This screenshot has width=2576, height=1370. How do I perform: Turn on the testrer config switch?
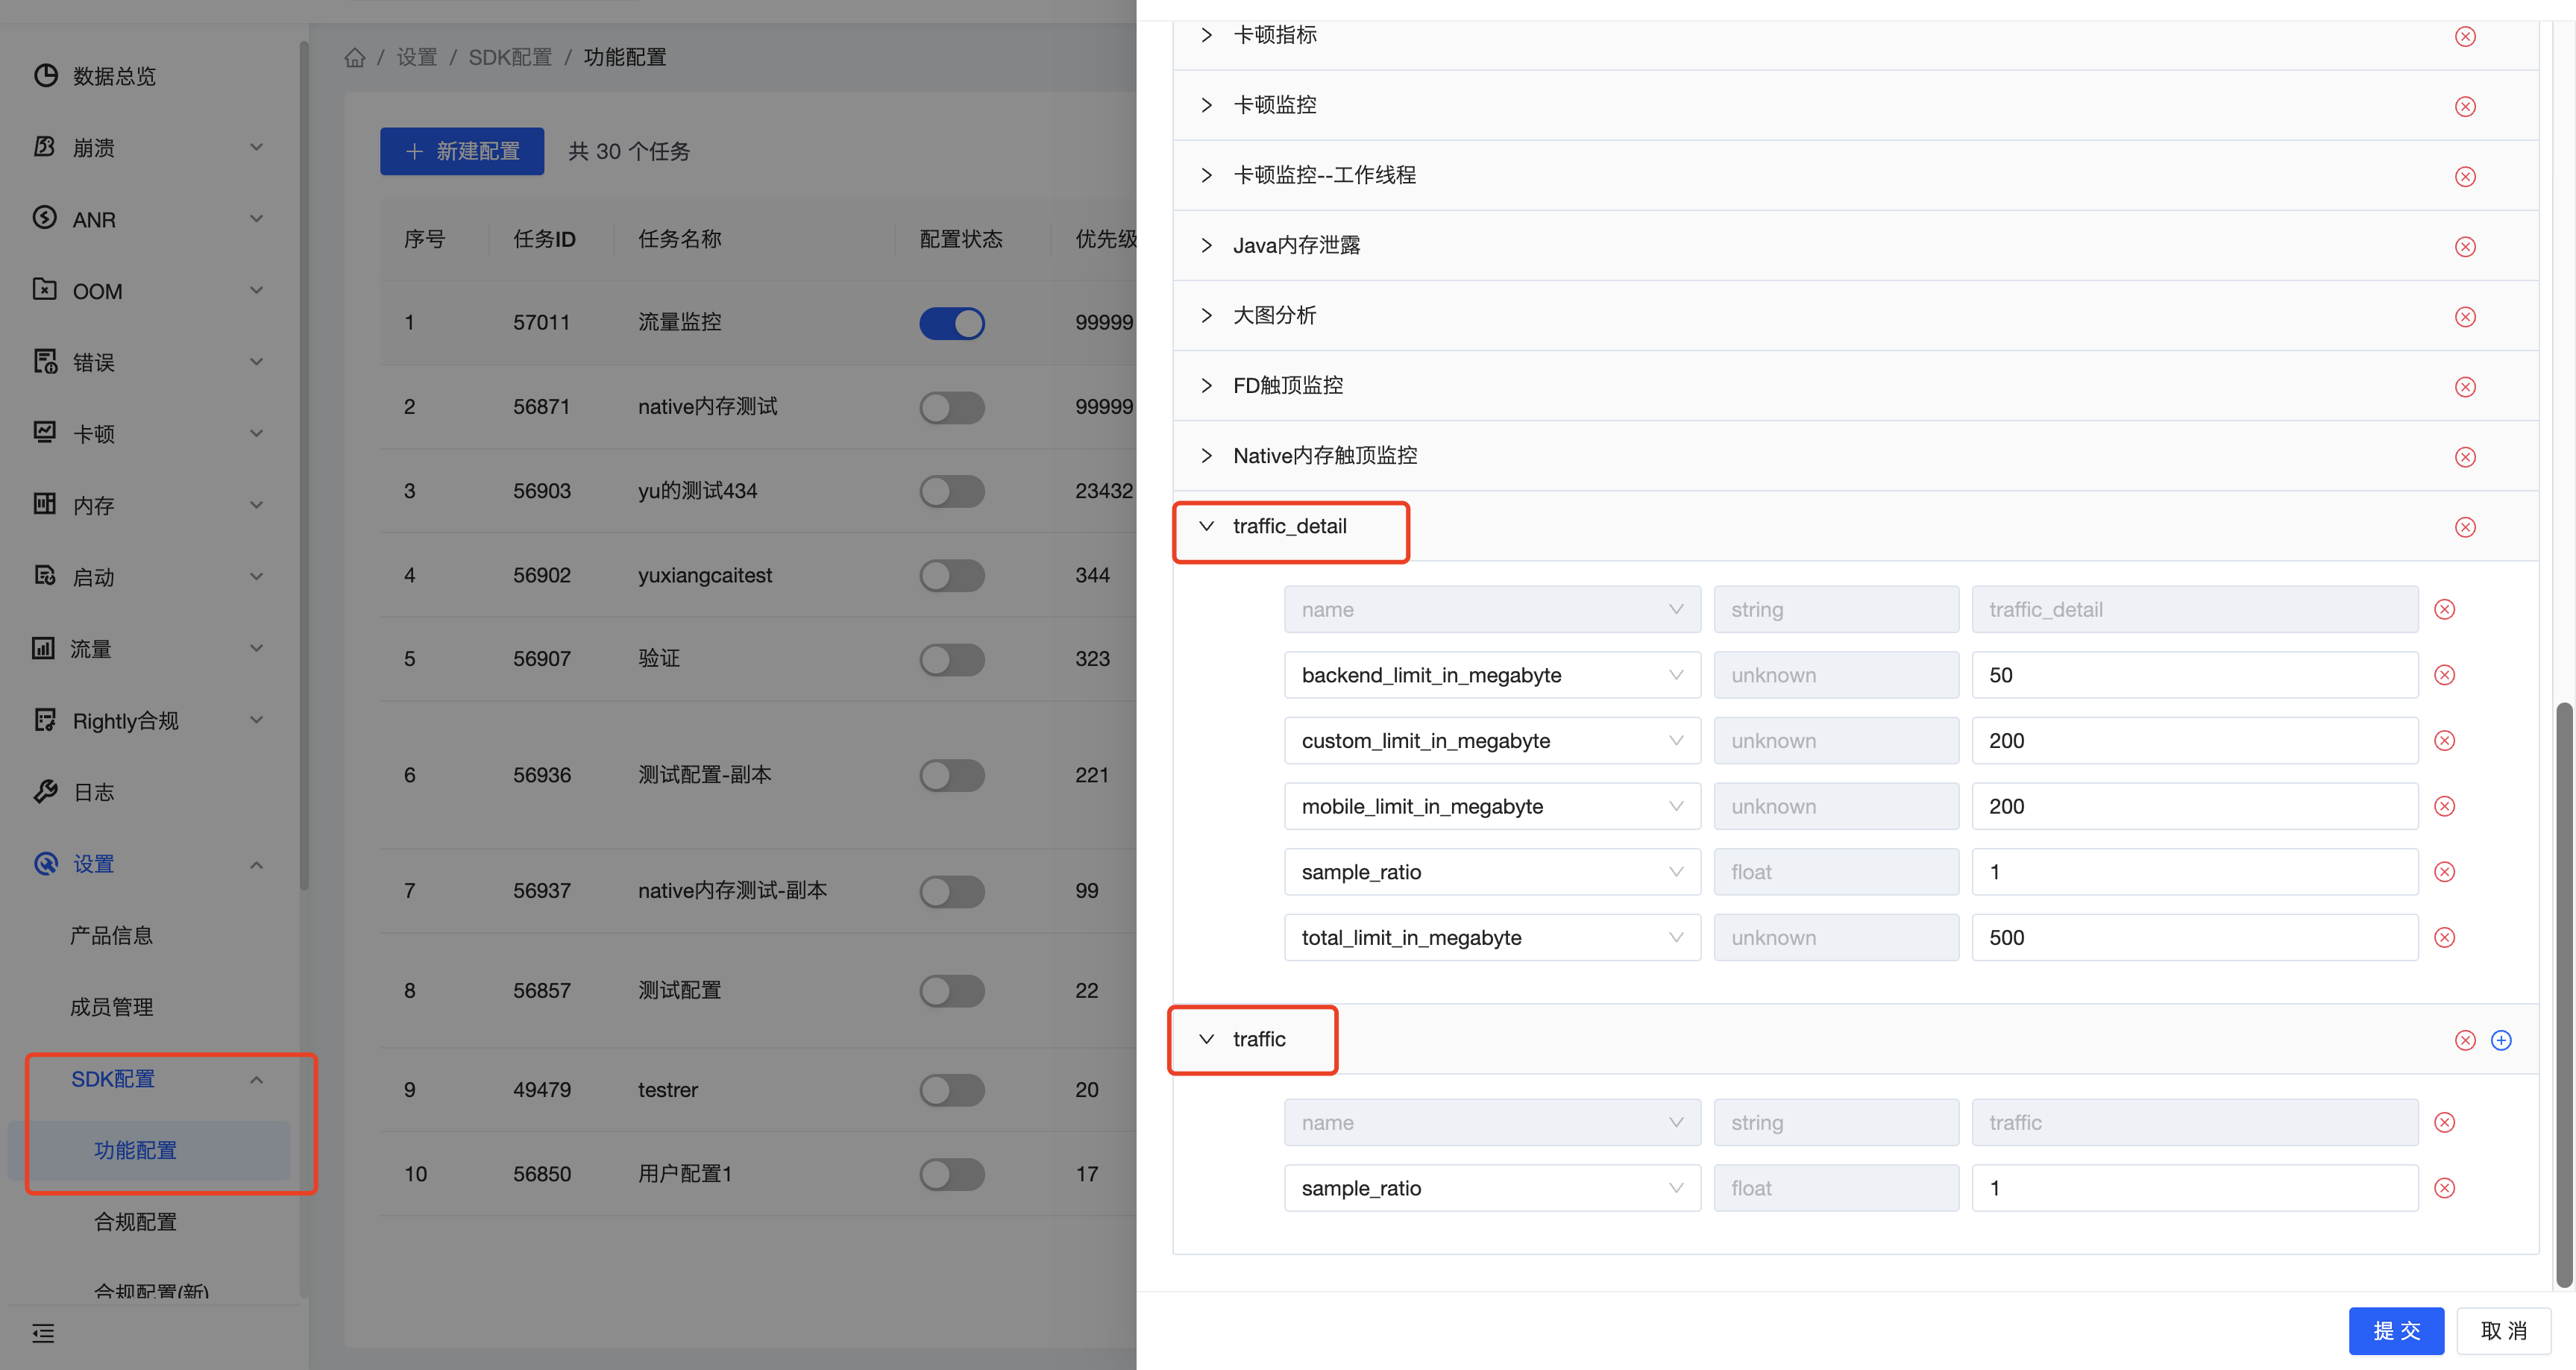pyautogui.click(x=951, y=1090)
